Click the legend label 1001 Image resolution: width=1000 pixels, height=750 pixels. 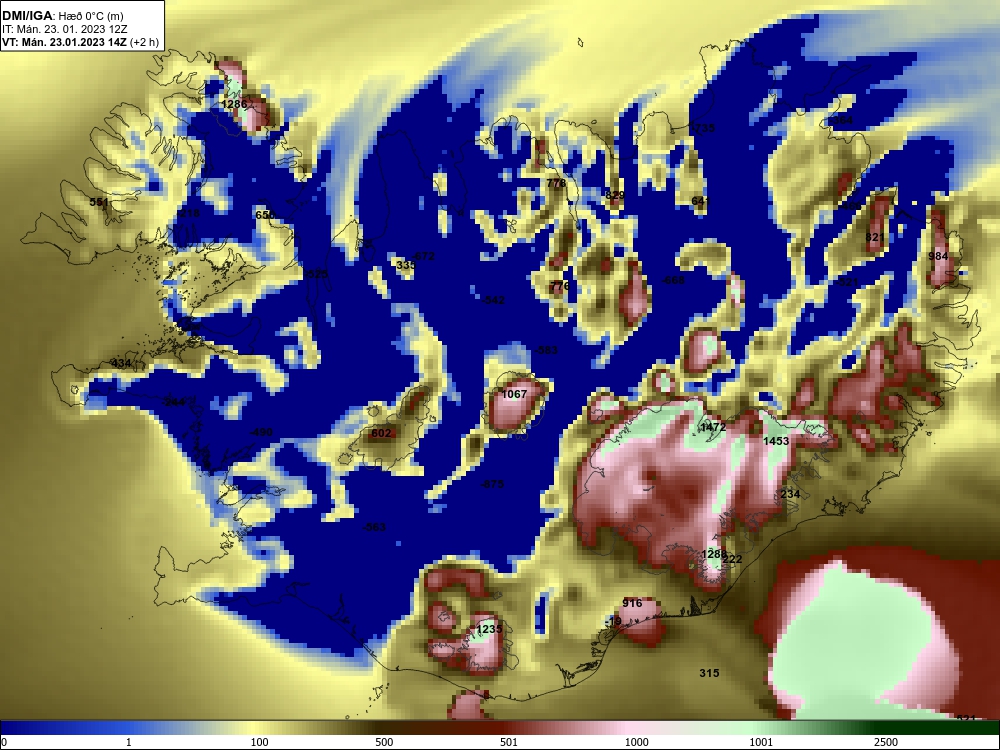coord(761,742)
